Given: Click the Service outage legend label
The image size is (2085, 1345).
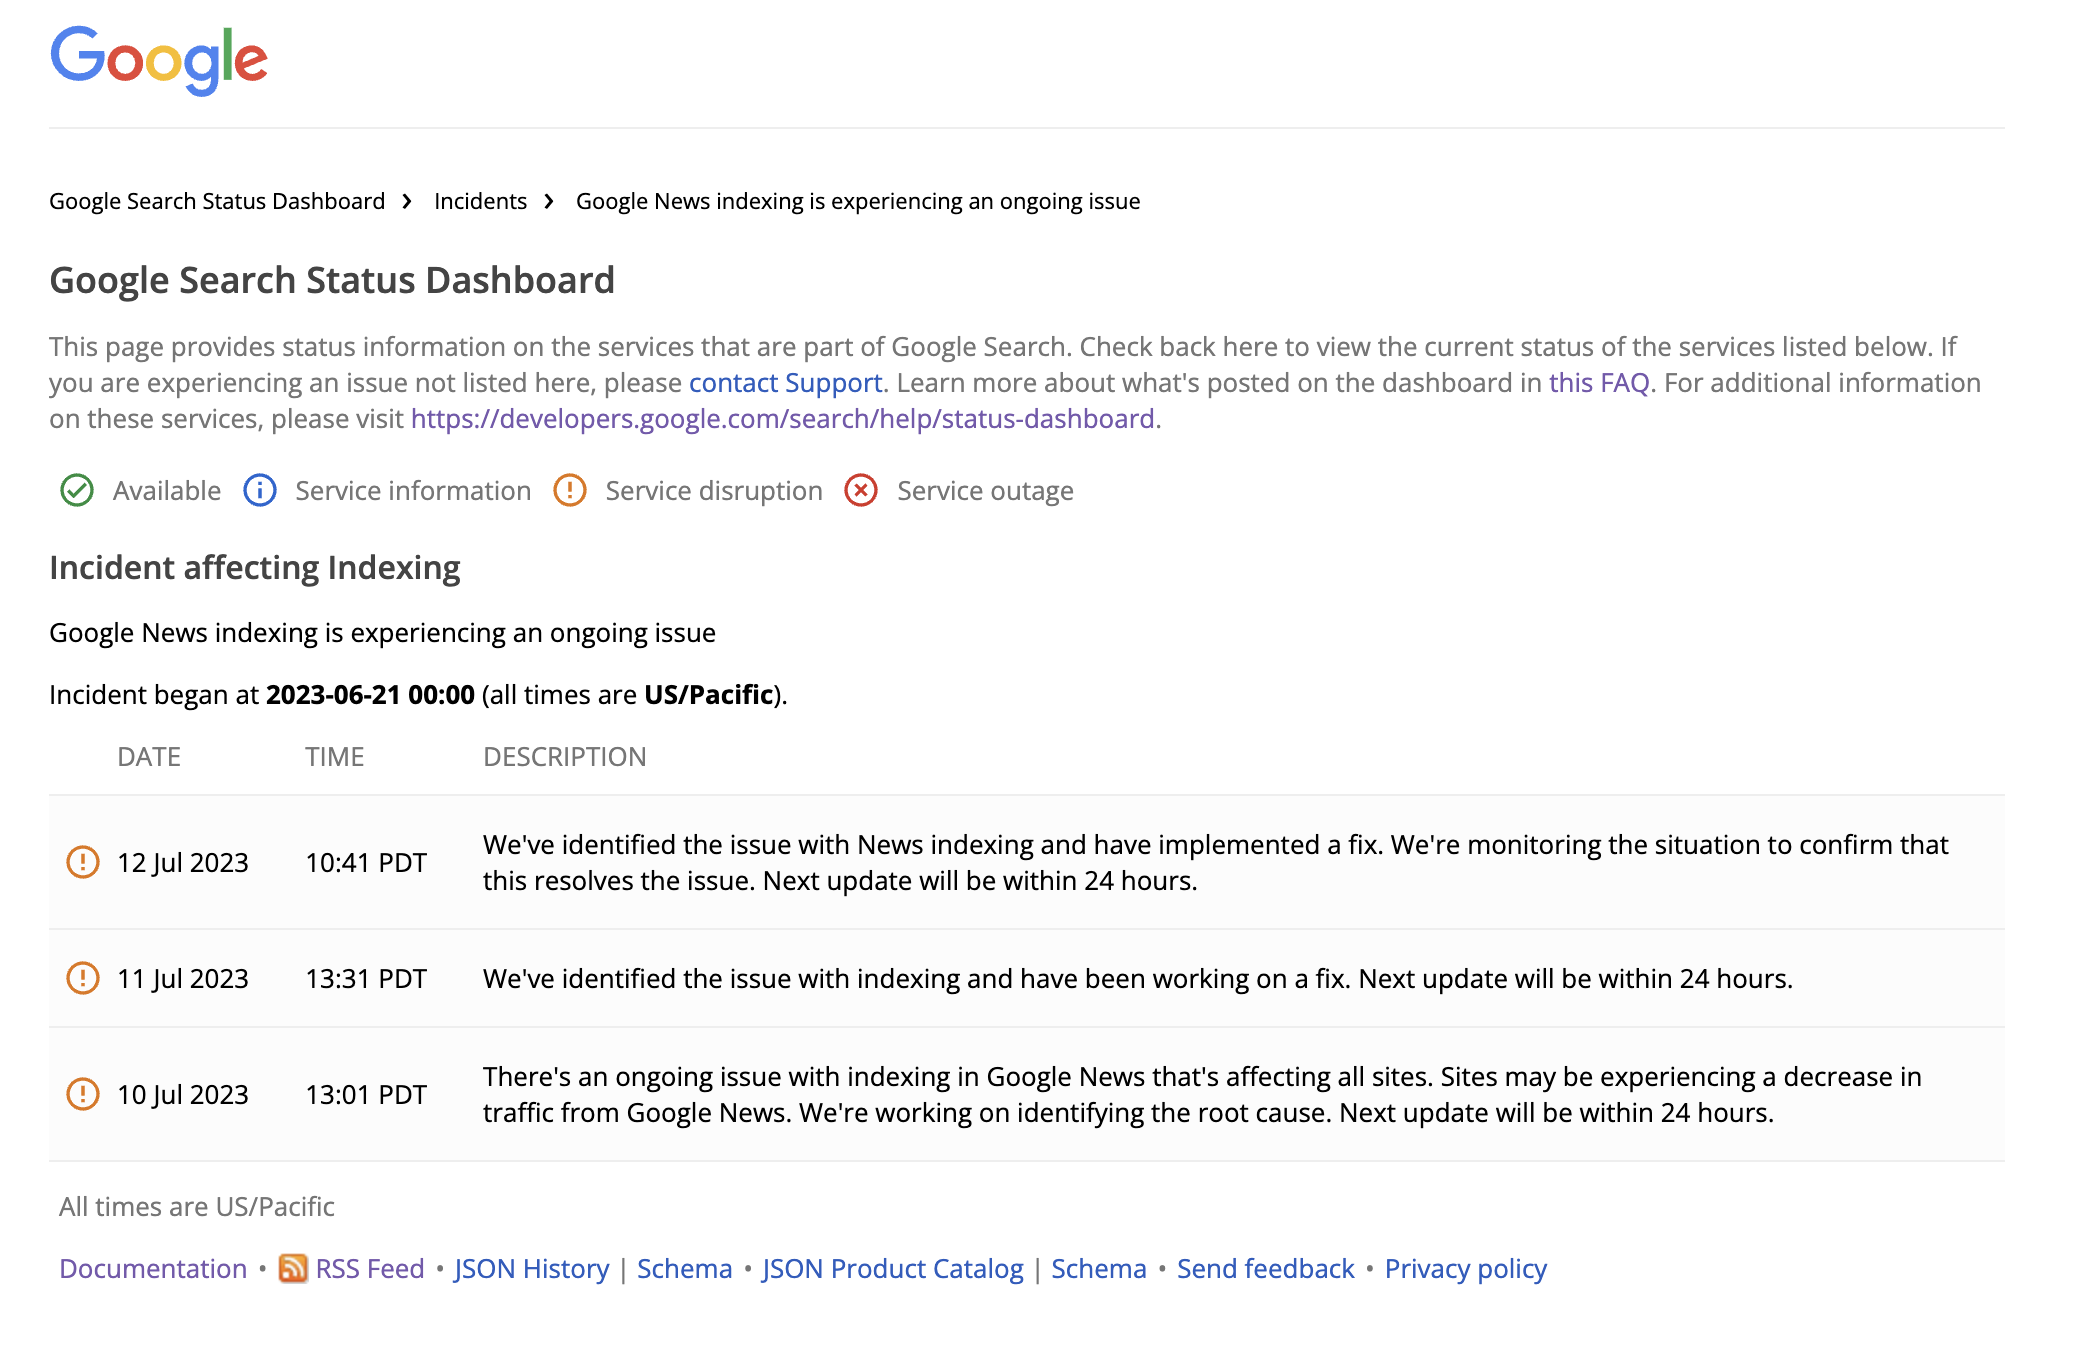Looking at the screenshot, I should (x=985, y=491).
